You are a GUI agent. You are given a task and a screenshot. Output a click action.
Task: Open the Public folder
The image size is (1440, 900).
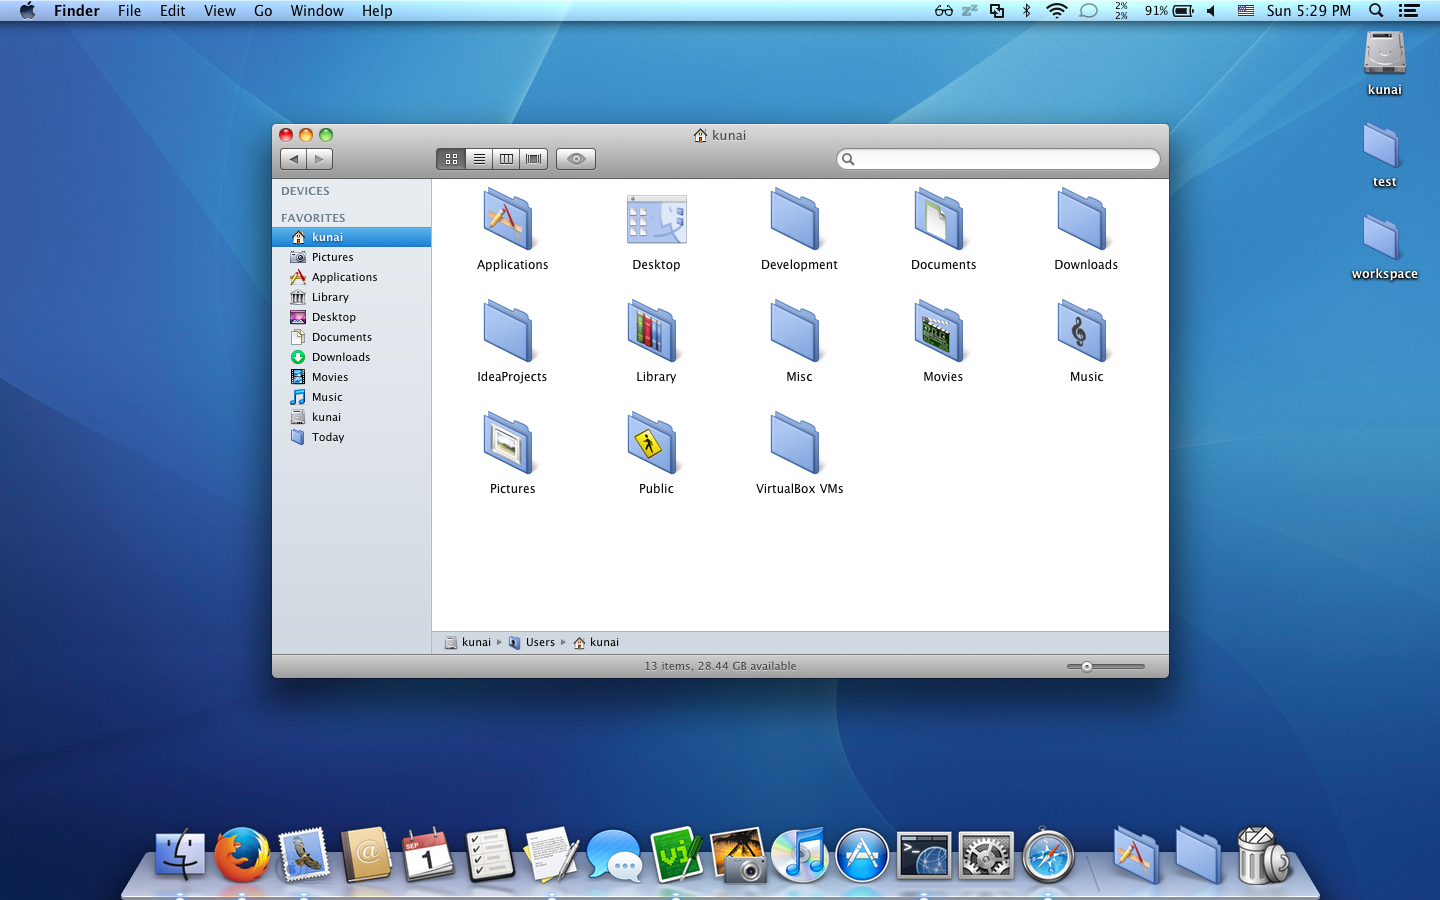(x=655, y=444)
